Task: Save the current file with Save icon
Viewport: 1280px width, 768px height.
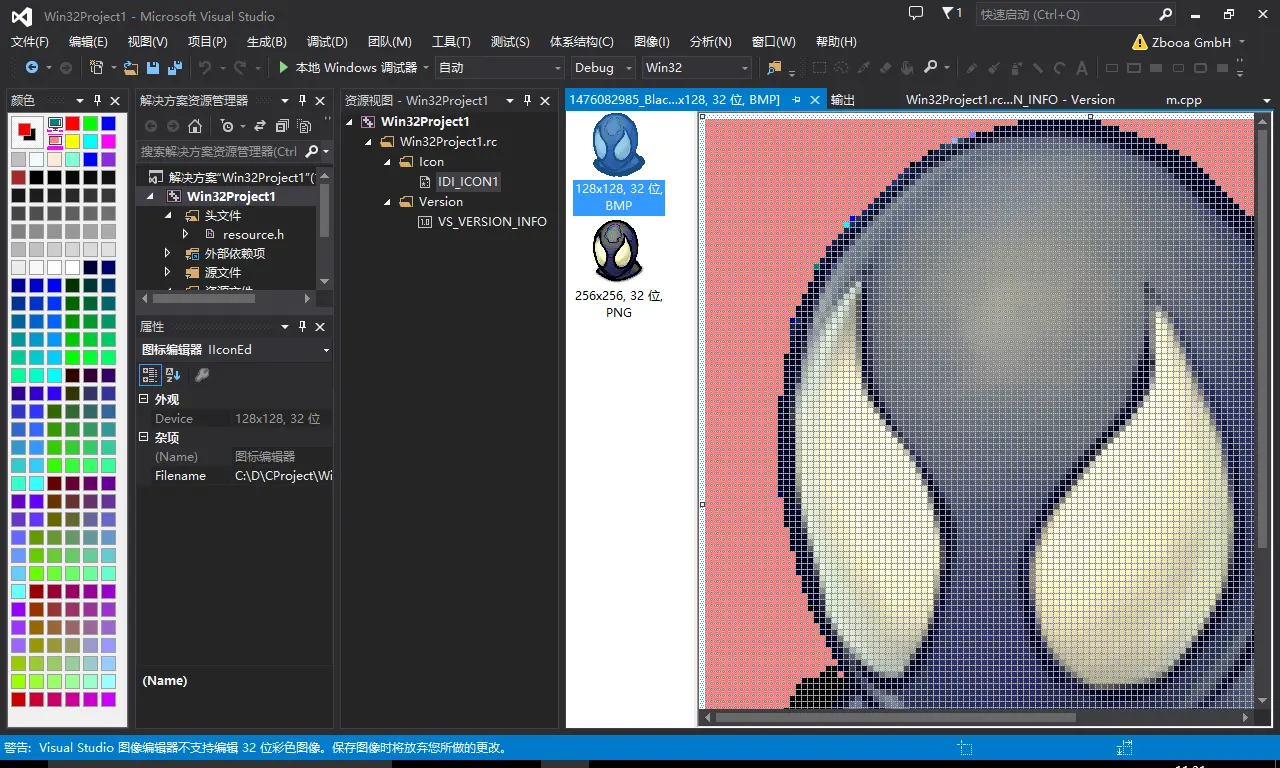Action: pyautogui.click(x=153, y=67)
